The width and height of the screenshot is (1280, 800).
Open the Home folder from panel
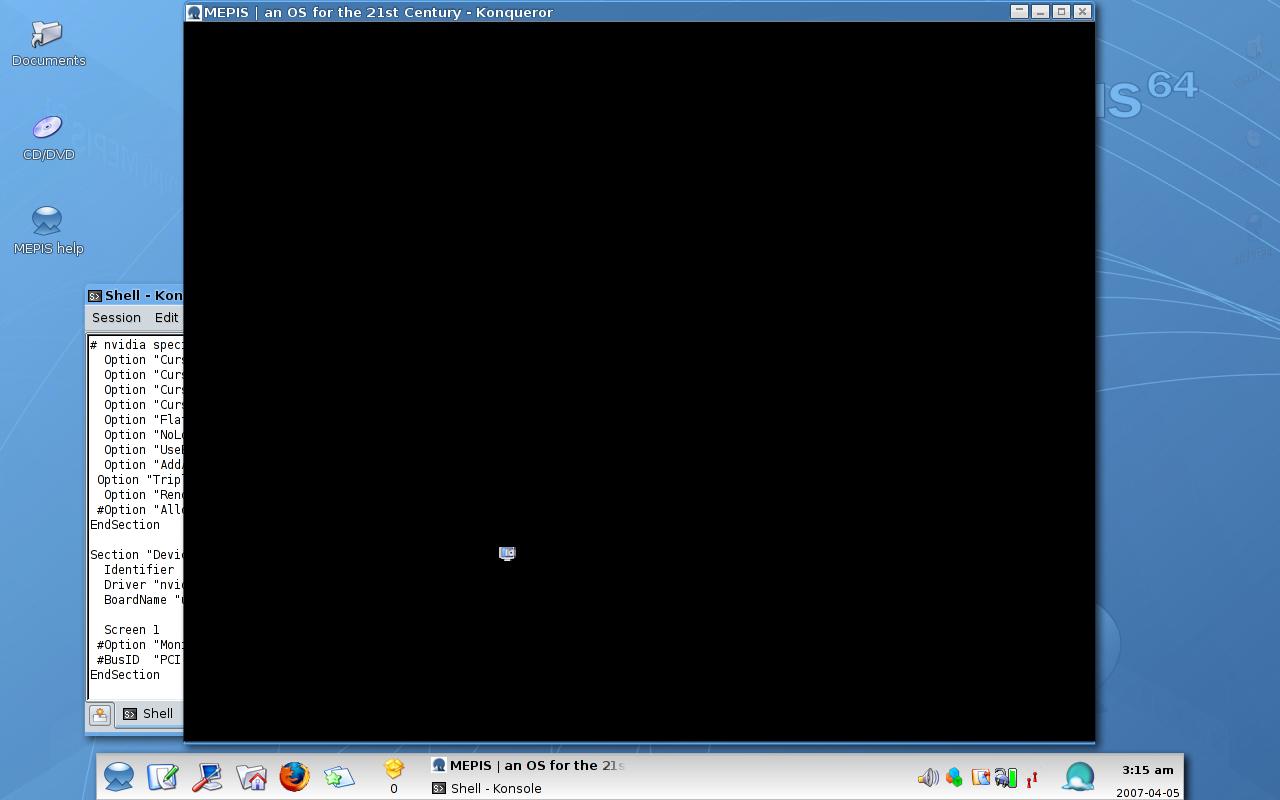(x=251, y=777)
